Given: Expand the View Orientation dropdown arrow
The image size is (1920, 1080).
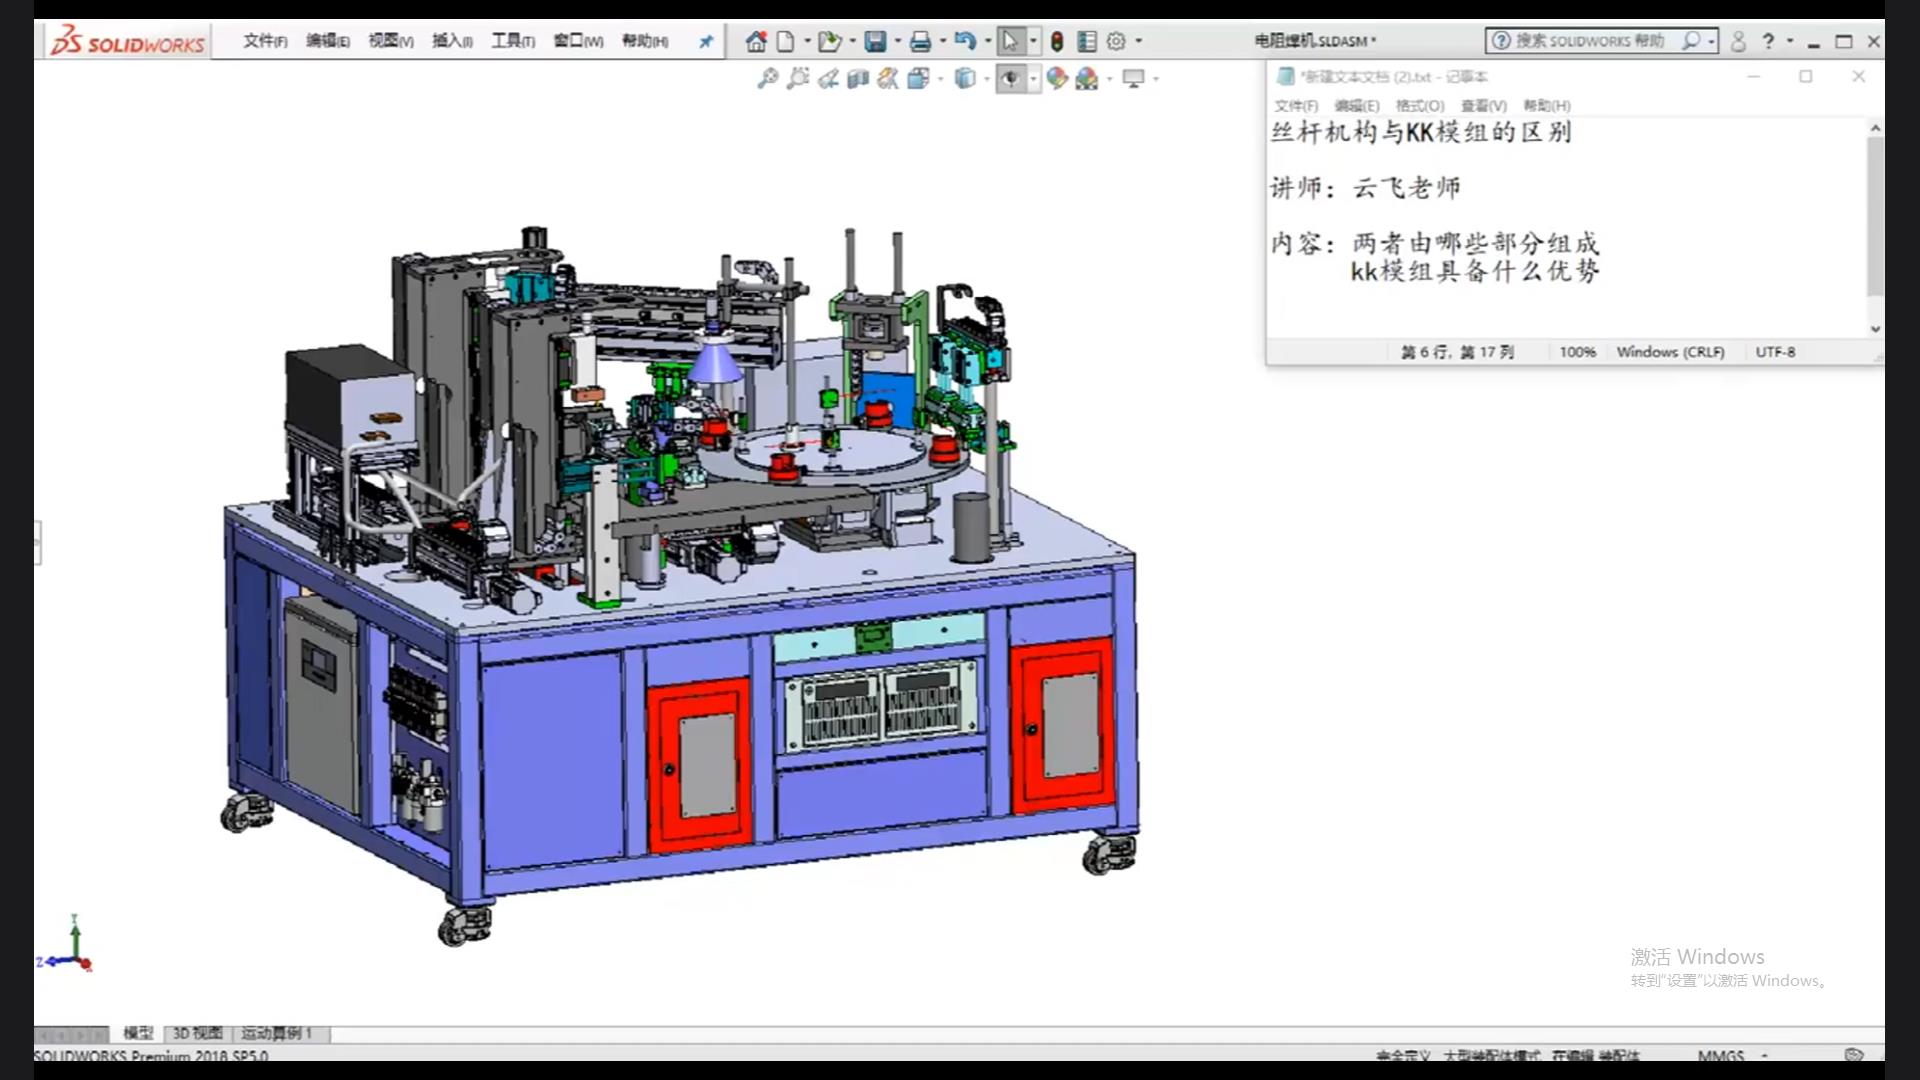Looking at the screenshot, I should (x=940, y=78).
